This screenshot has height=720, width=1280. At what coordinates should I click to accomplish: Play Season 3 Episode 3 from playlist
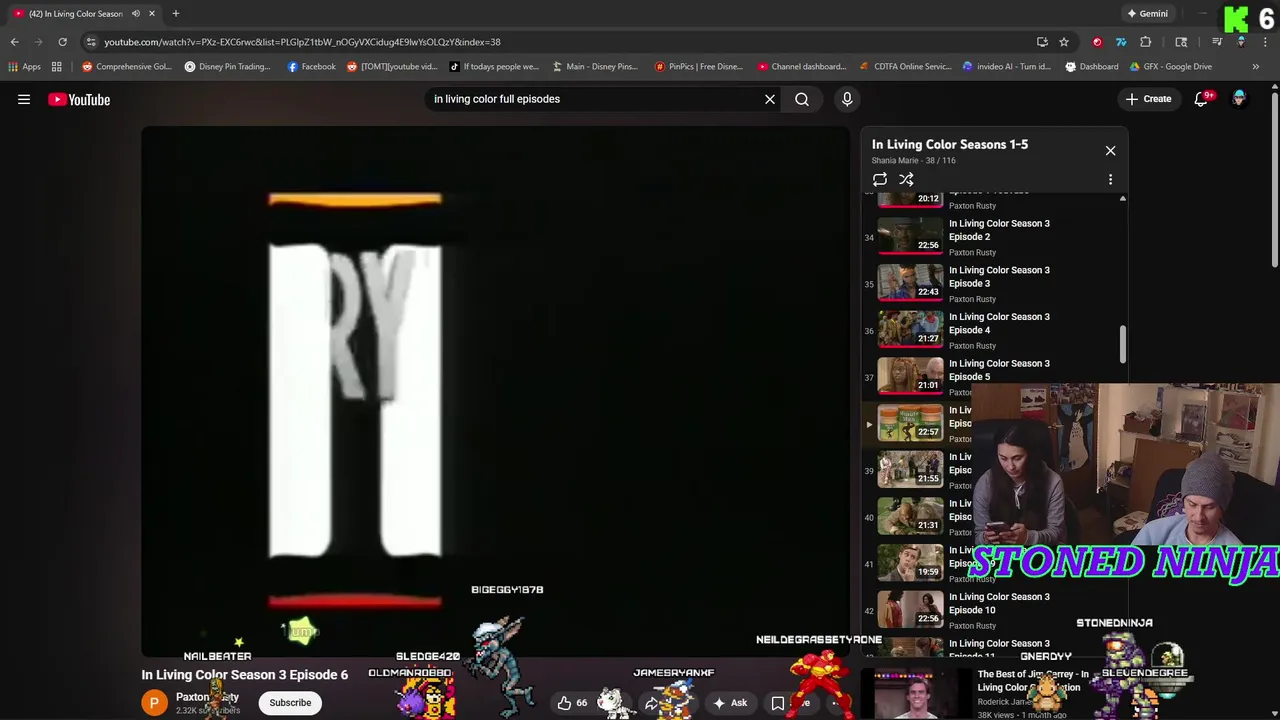coord(993,284)
